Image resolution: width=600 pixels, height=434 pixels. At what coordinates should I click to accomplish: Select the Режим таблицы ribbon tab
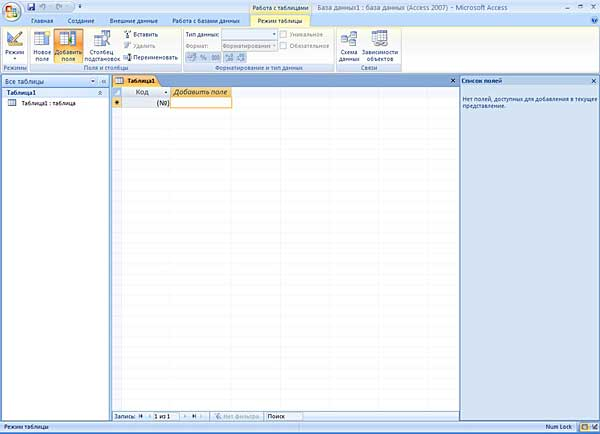pos(280,21)
